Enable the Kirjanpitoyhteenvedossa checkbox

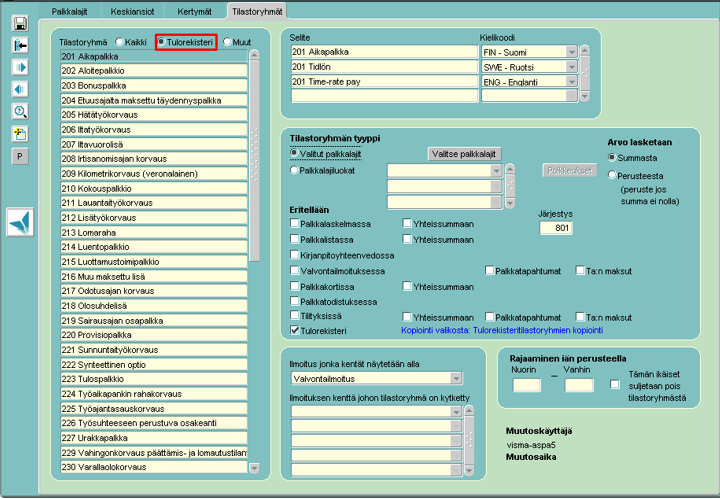coord(295,255)
